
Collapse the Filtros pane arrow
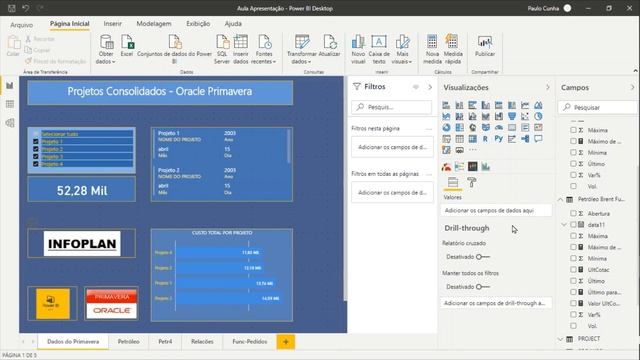[x=430, y=87]
